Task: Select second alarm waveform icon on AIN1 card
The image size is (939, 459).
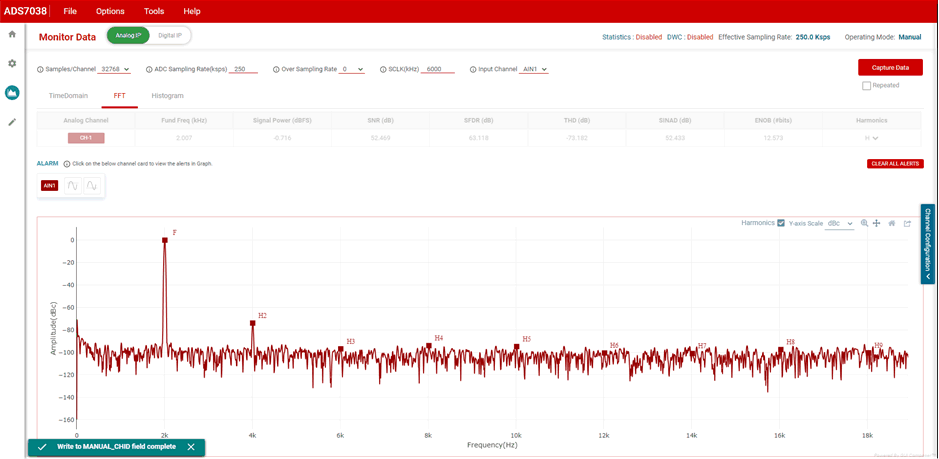Action: (x=91, y=186)
